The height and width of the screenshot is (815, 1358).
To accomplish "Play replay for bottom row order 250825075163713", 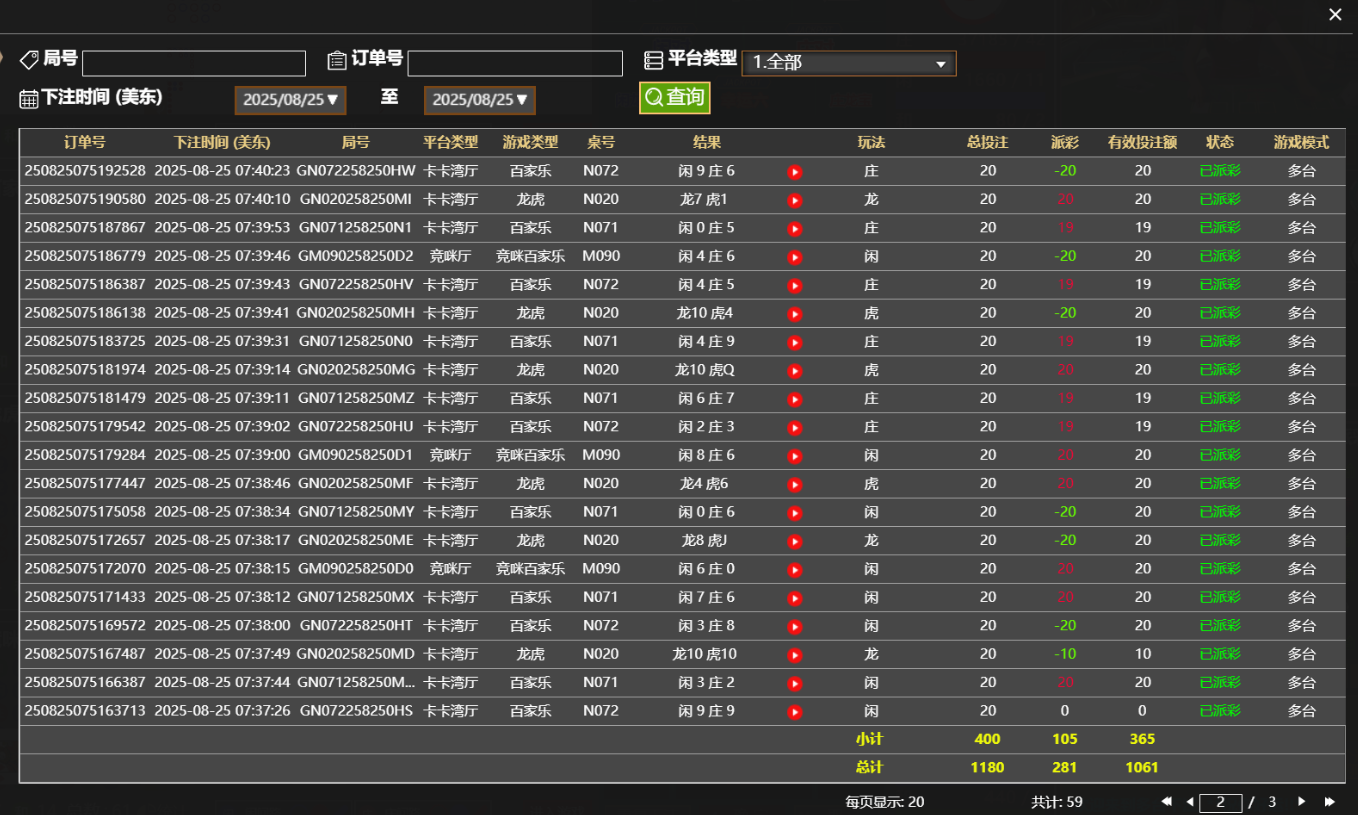I will (794, 711).
